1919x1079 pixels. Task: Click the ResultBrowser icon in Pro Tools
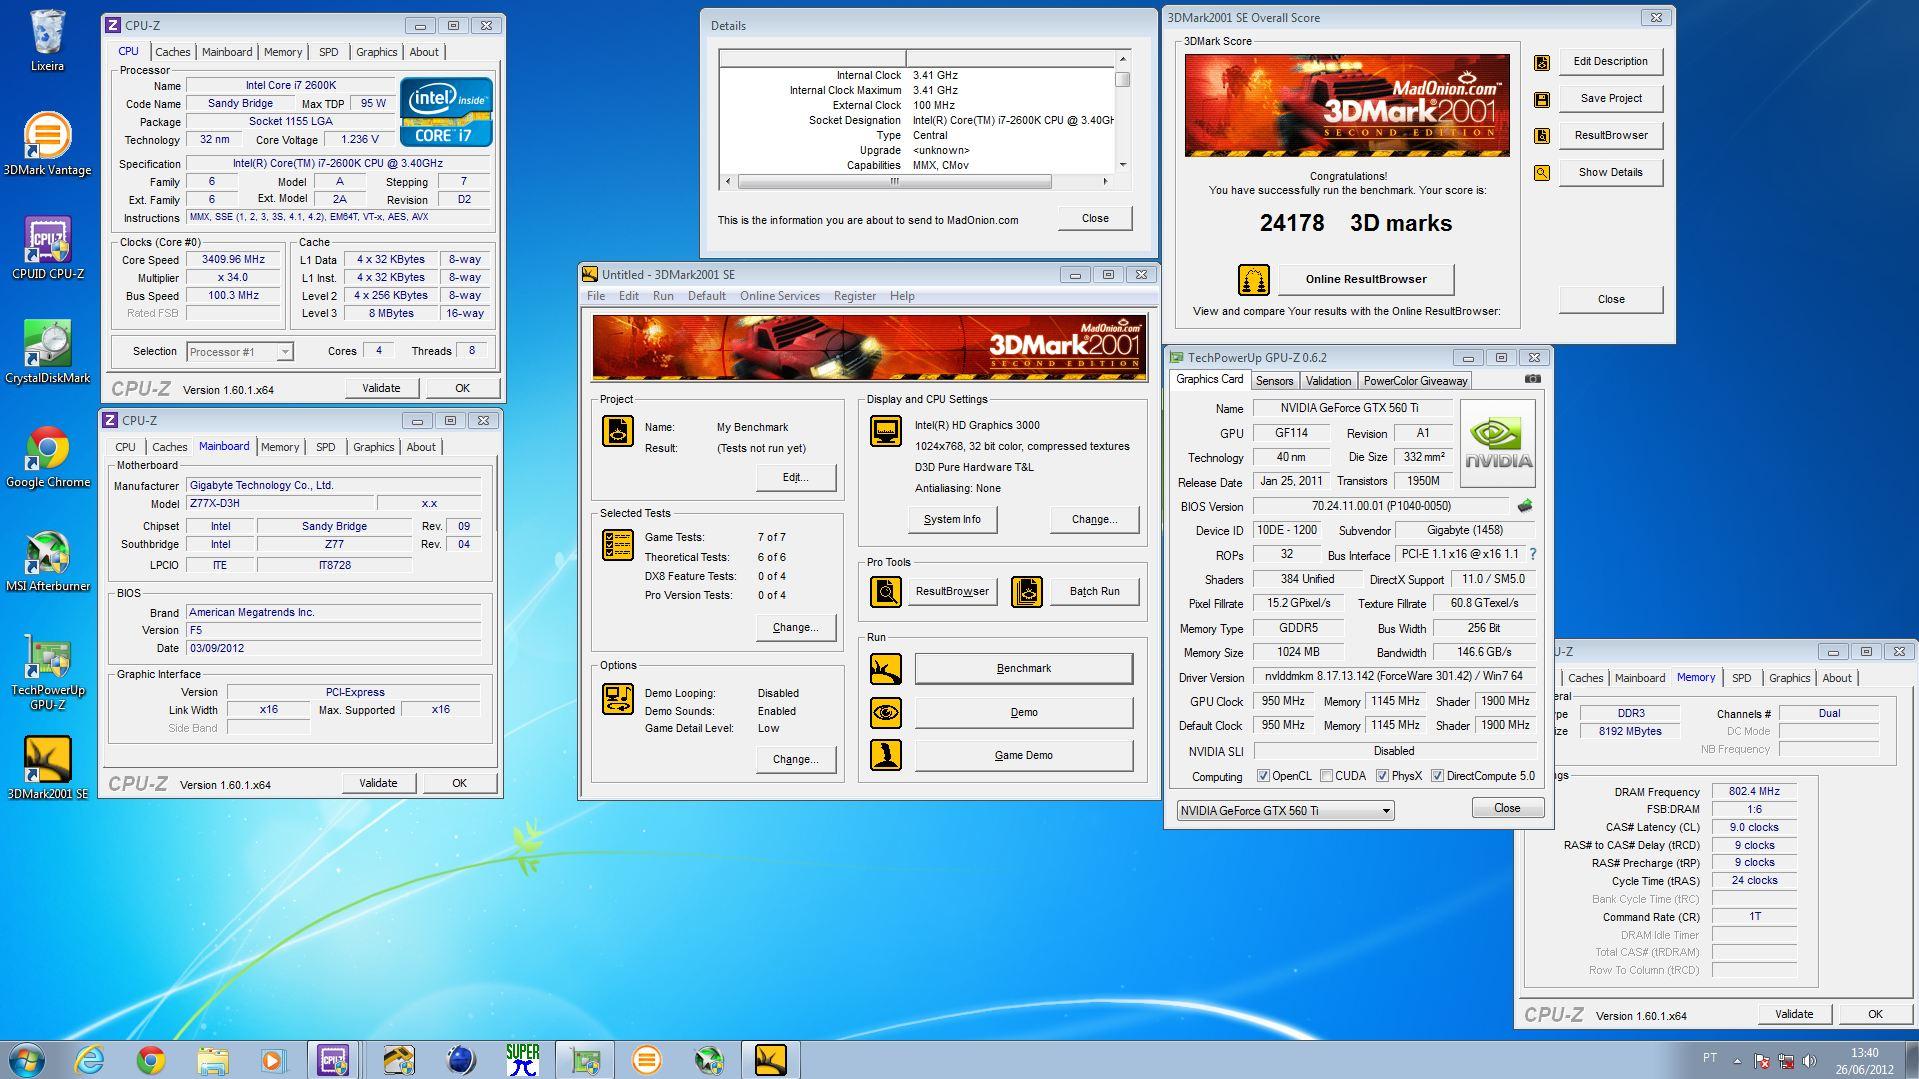(x=885, y=592)
